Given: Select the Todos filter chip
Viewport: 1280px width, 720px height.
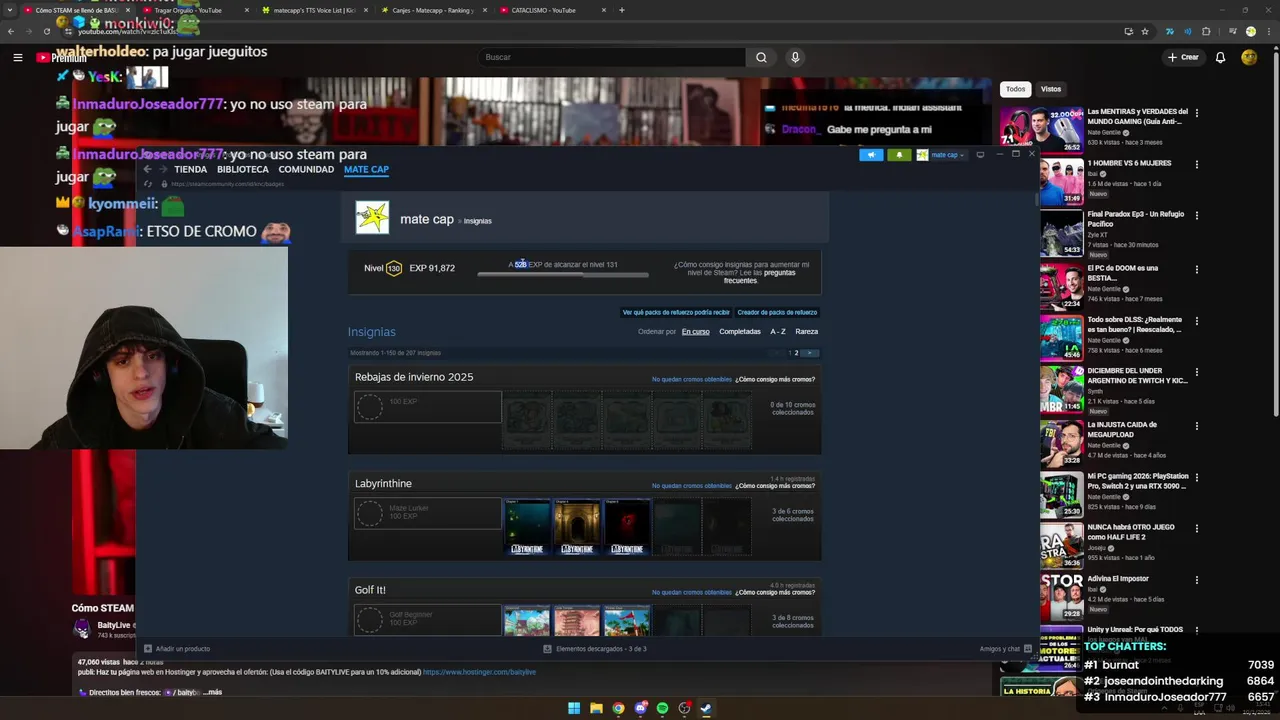Looking at the screenshot, I should [1015, 89].
